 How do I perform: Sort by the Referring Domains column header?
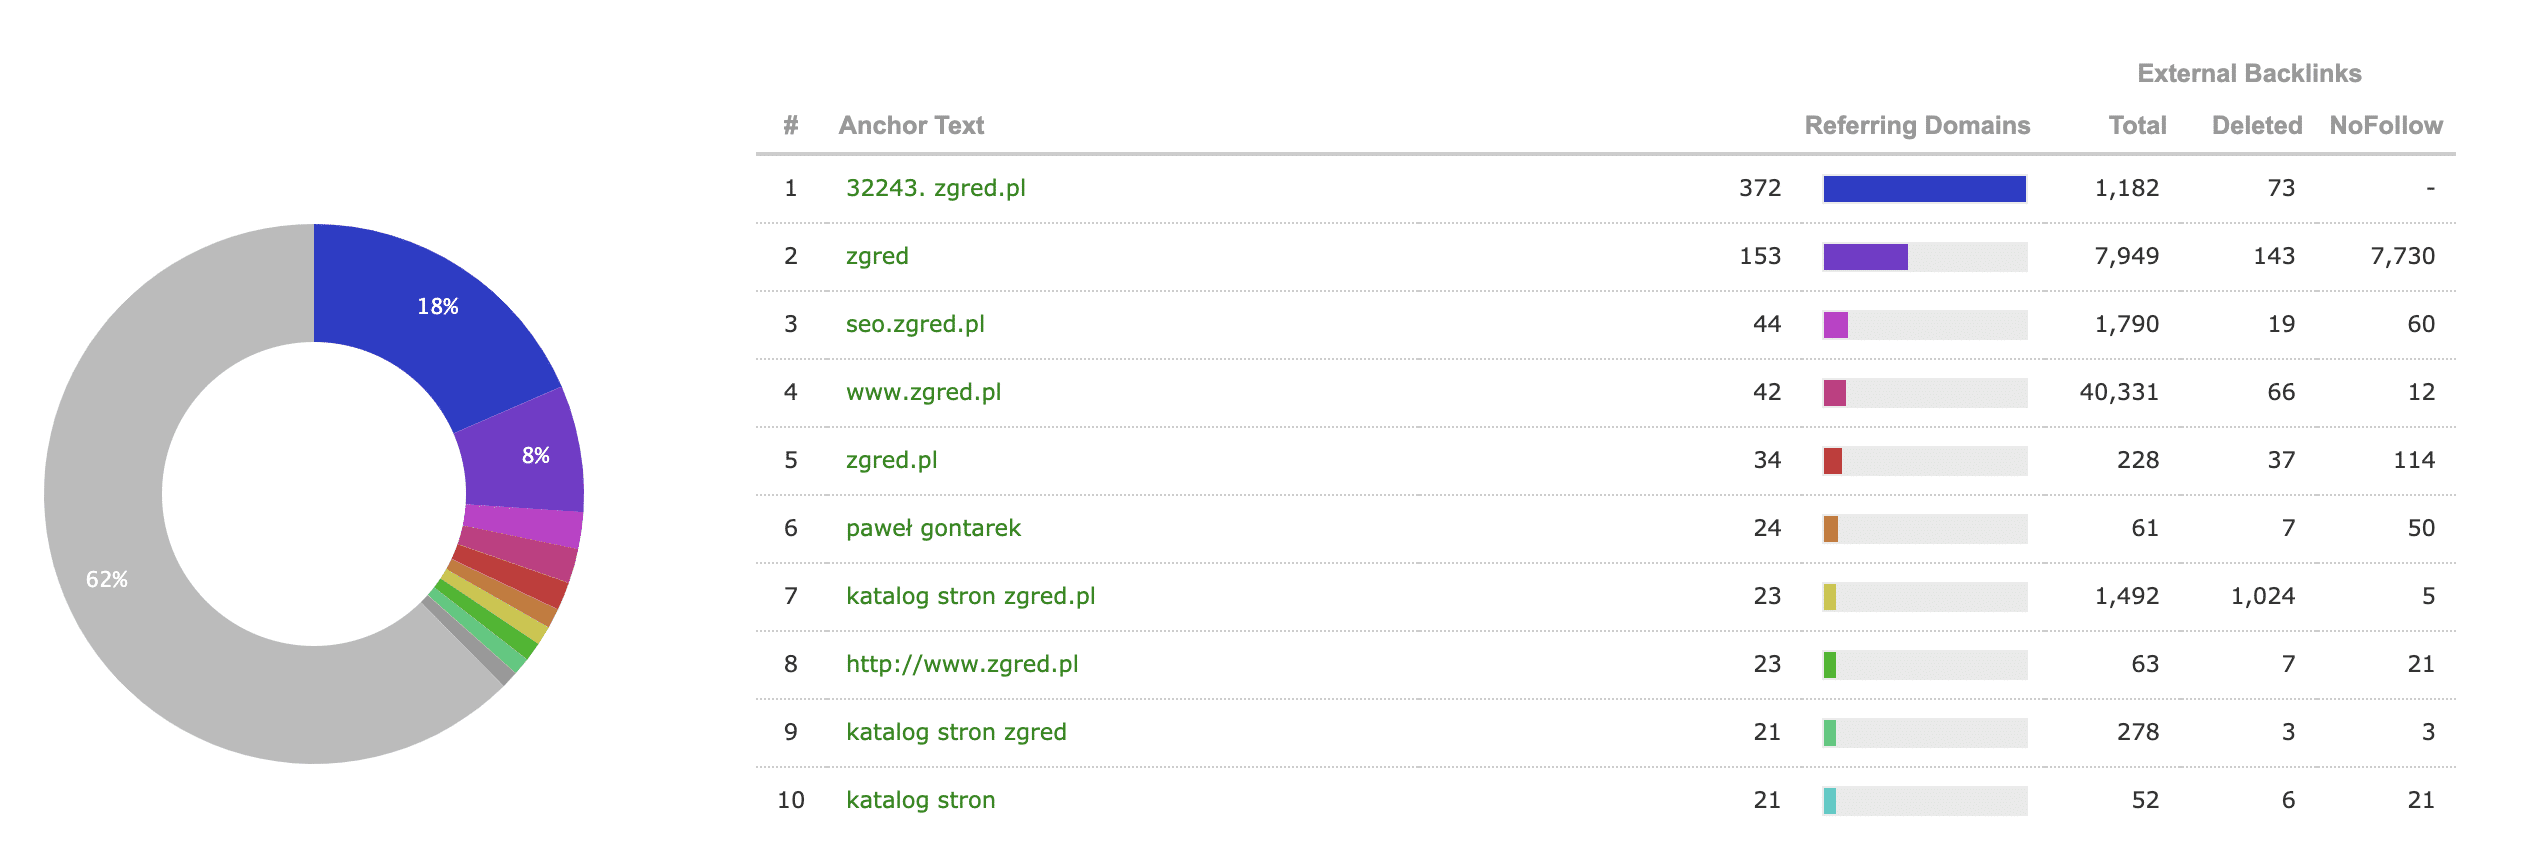click(x=1916, y=125)
